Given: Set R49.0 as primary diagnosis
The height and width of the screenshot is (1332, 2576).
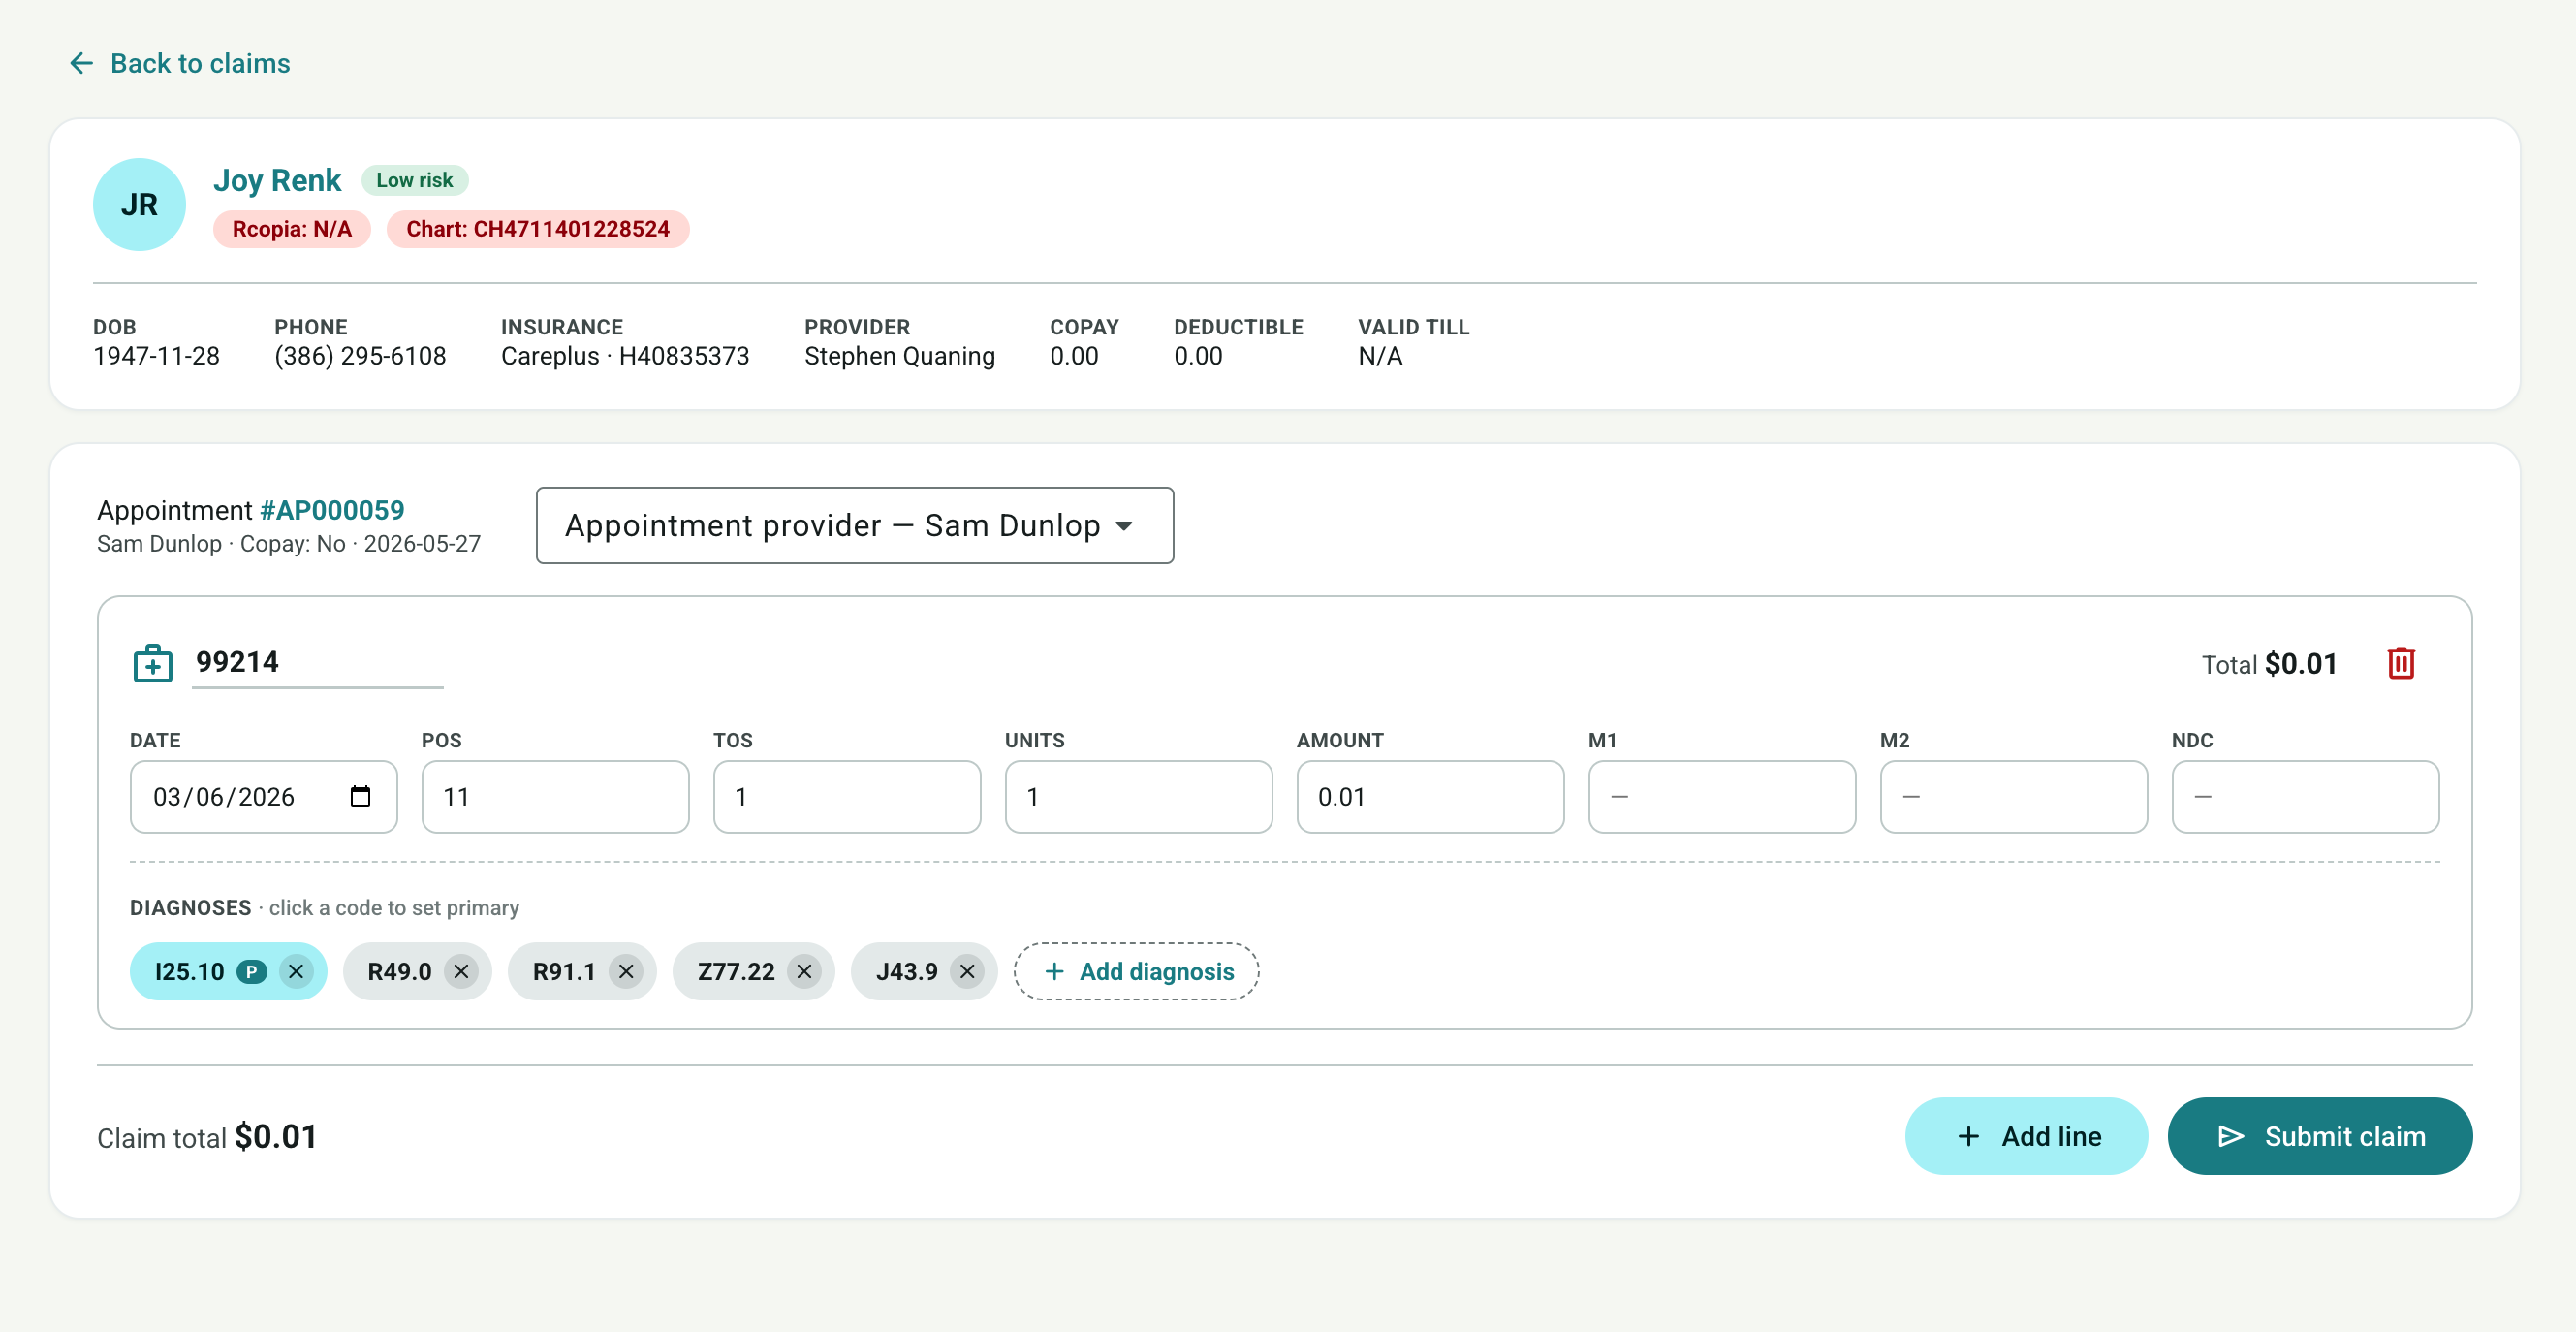Looking at the screenshot, I should coord(399,971).
